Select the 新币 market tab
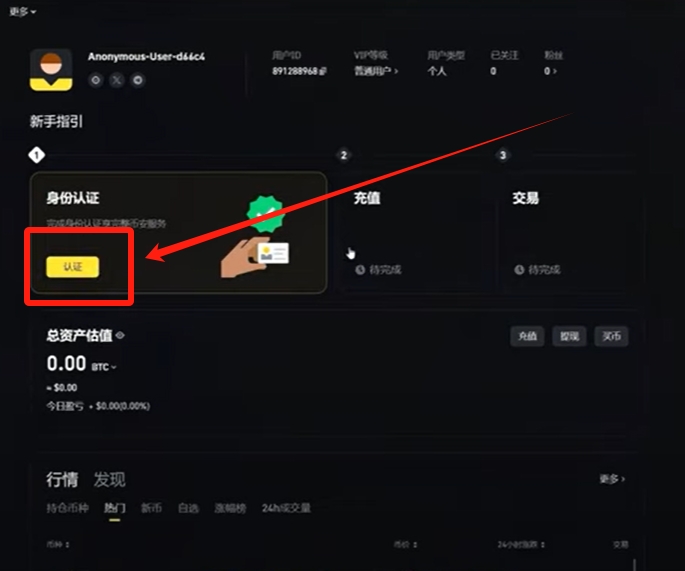Image resolution: width=685 pixels, height=571 pixels. pos(151,508)
